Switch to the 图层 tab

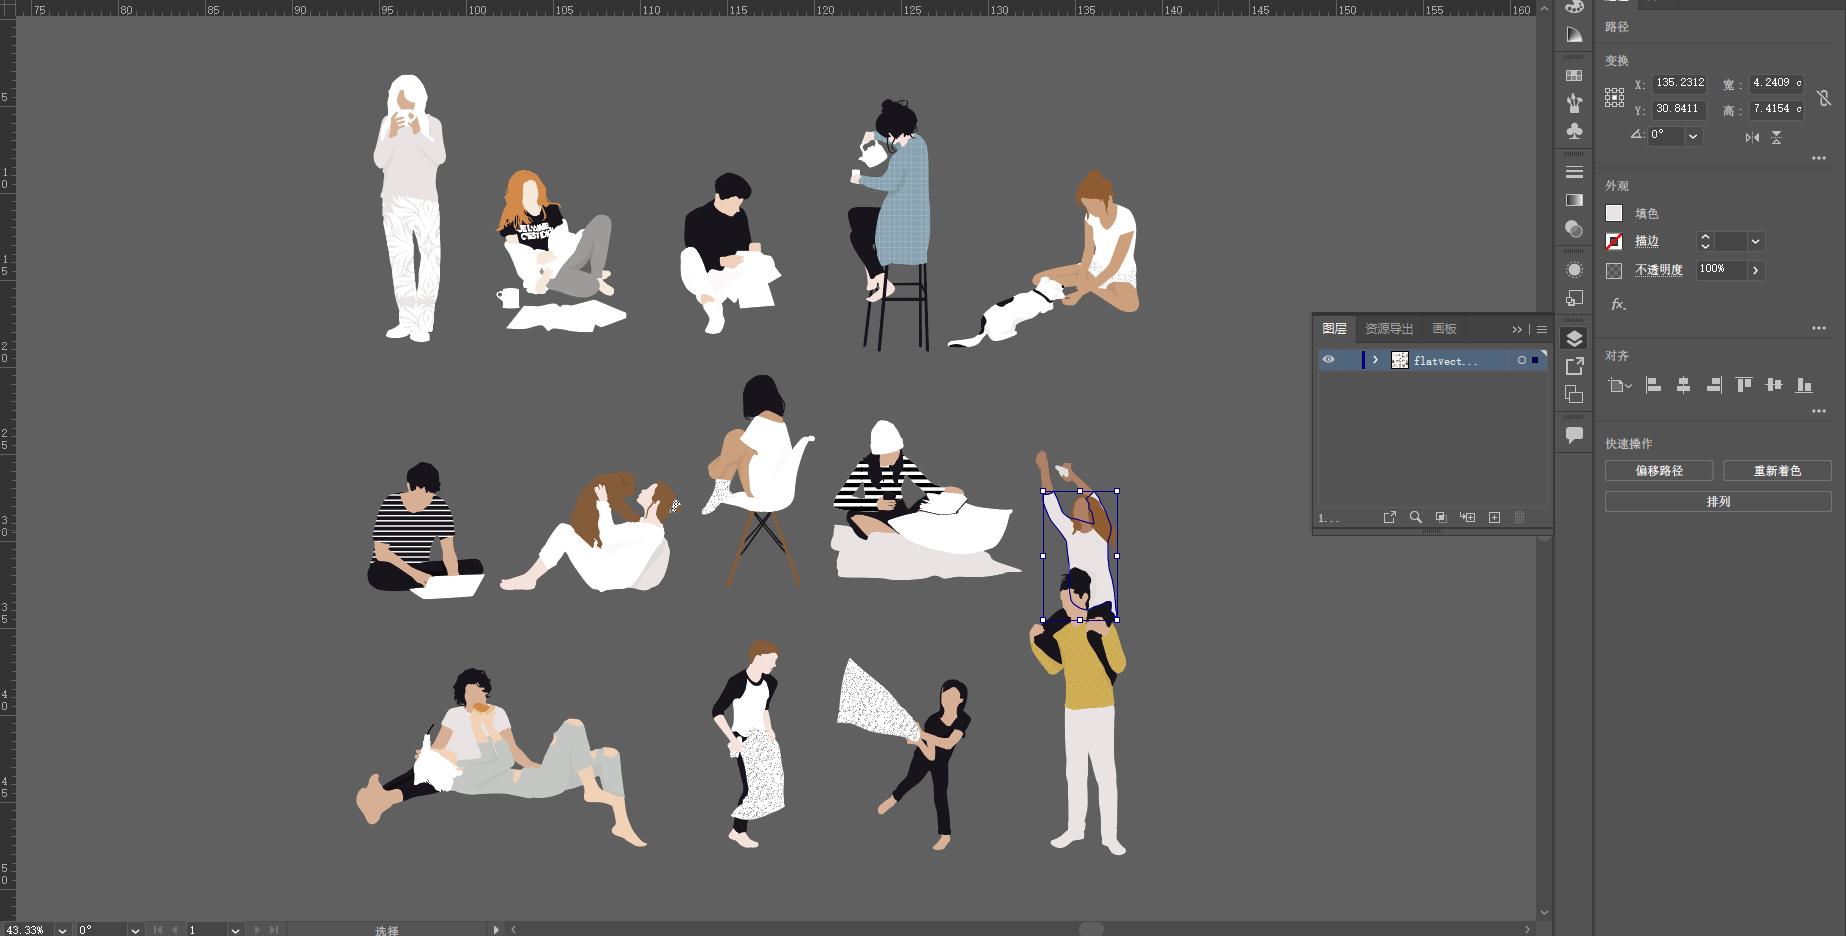1334,329
